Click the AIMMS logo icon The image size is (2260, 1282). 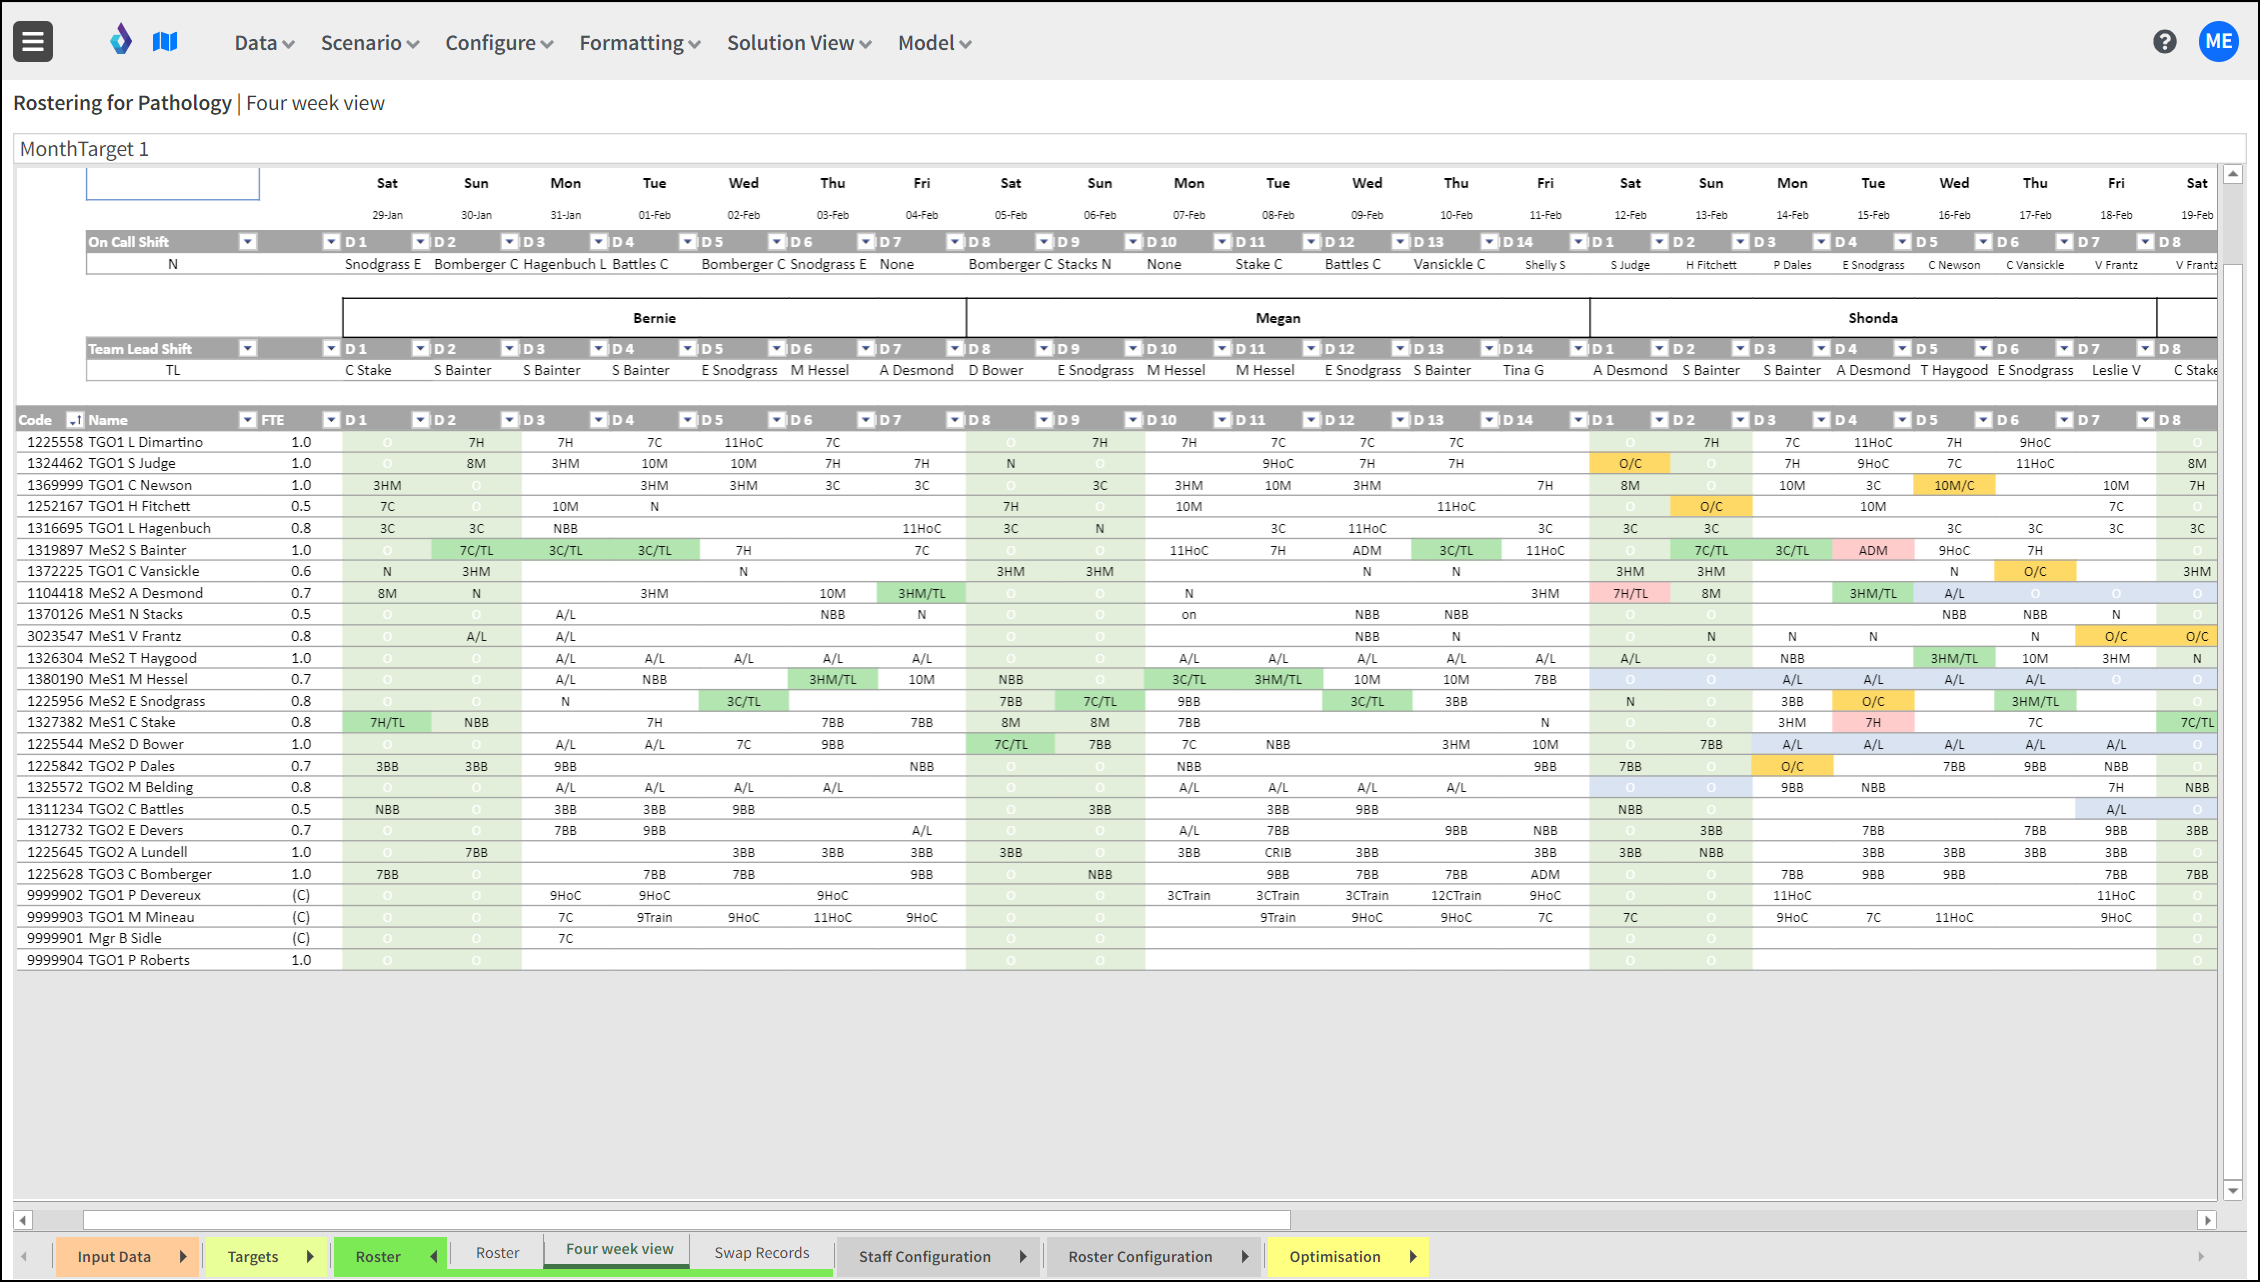click(x=121, y=41)
